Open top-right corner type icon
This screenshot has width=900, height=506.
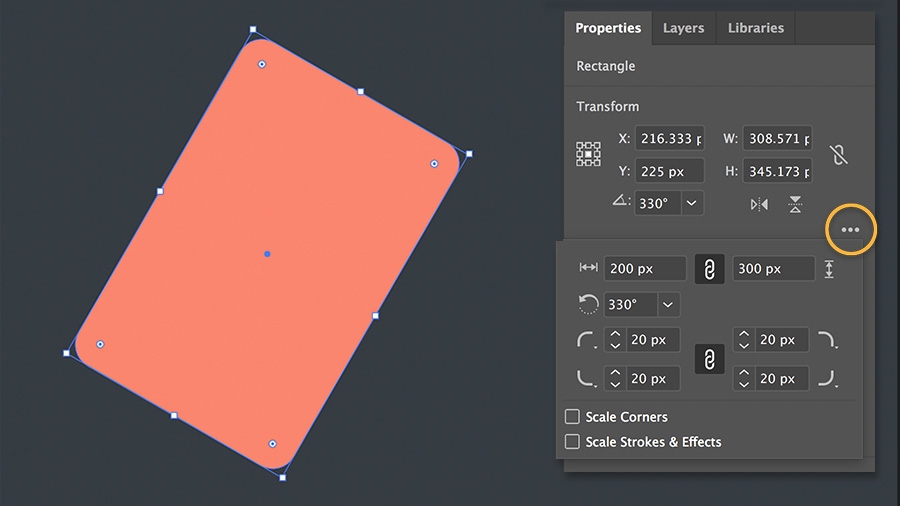827,341
